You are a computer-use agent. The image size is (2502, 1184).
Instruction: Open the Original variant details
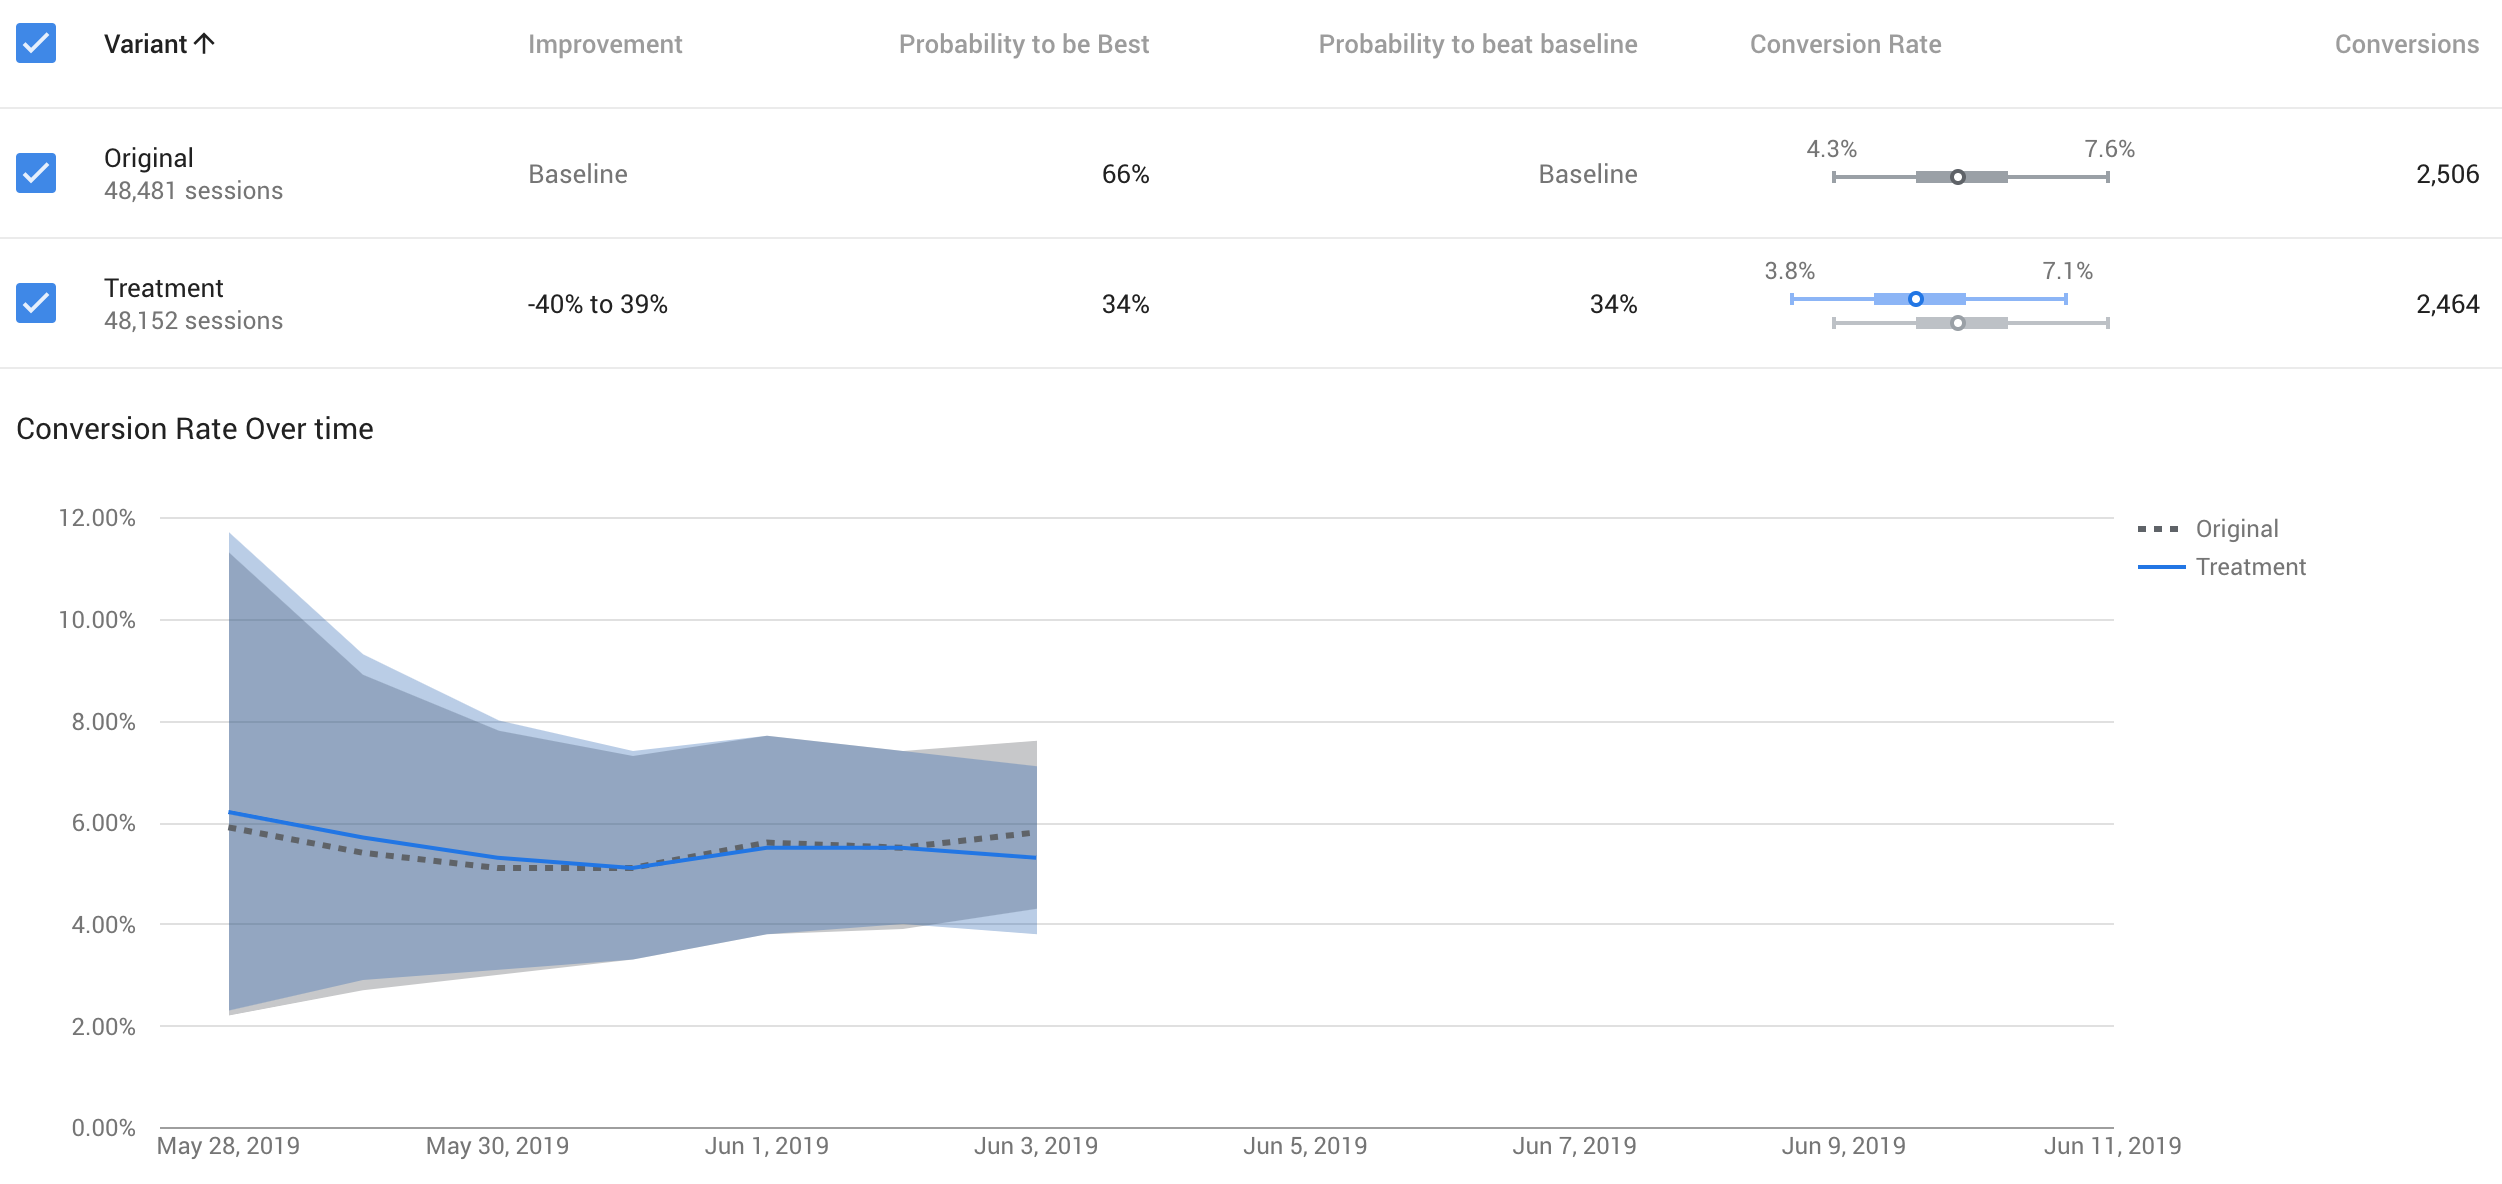click(x=149, y=157)
